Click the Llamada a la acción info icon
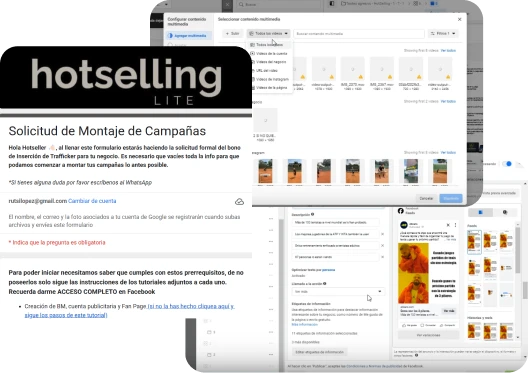Image resolution: width=528 pixels, height=373 pixels. pos(325,283)
